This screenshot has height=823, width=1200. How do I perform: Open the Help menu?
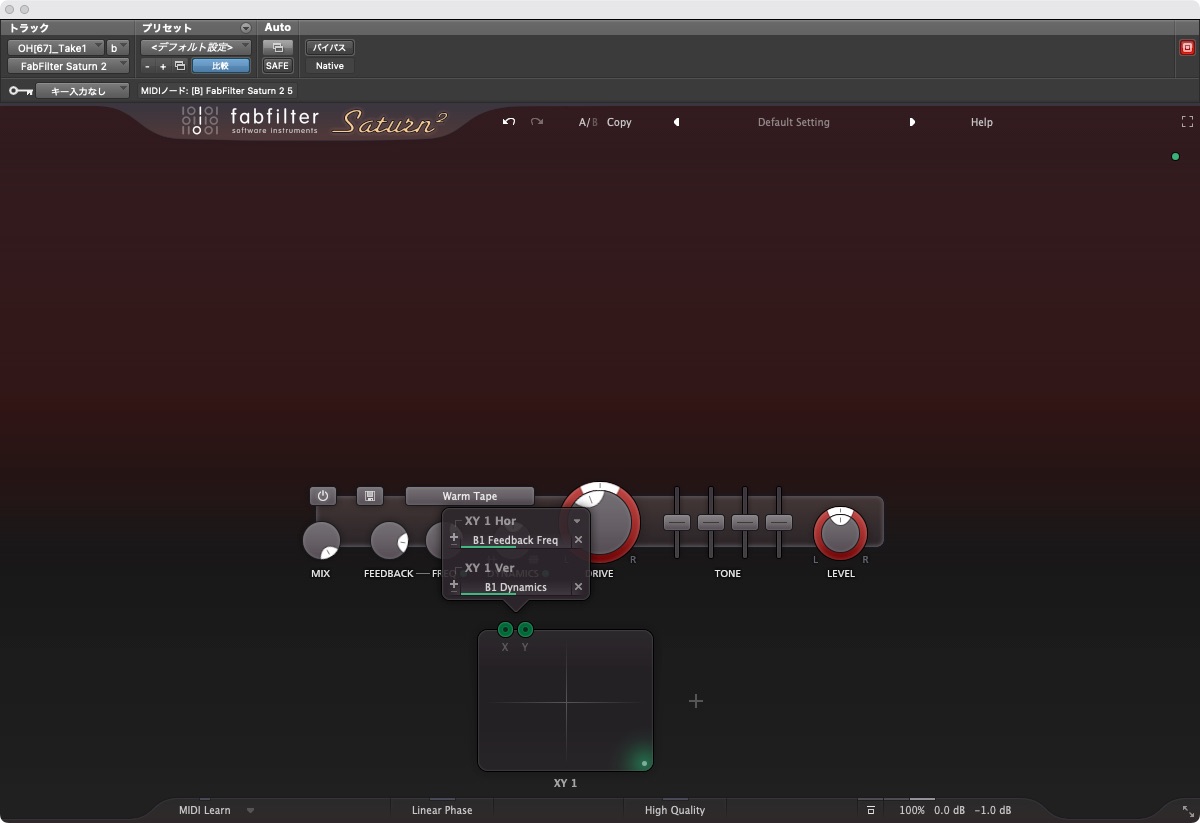pyautogui.click(x=981, y=122)
